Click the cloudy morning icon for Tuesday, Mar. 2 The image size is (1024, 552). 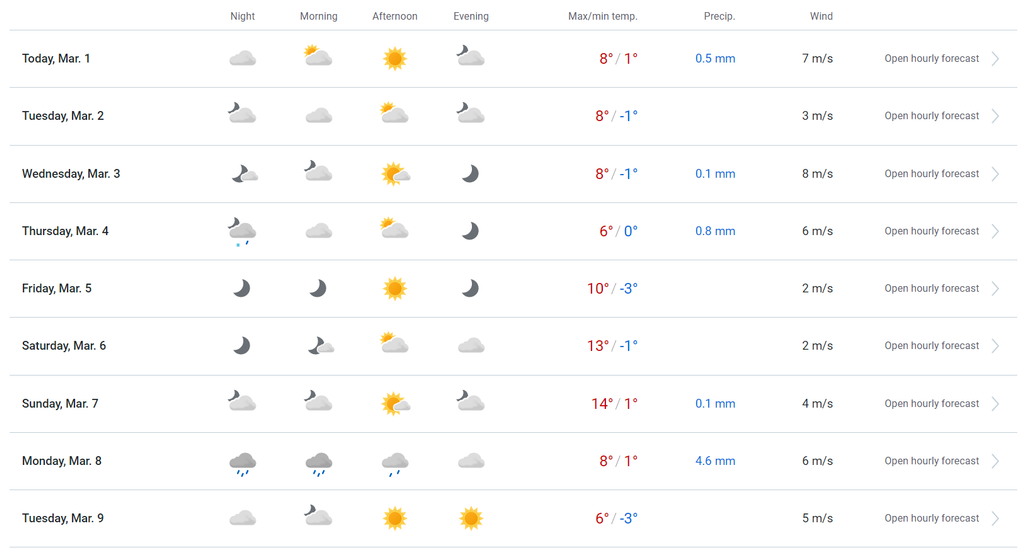(x=319, y=116)
